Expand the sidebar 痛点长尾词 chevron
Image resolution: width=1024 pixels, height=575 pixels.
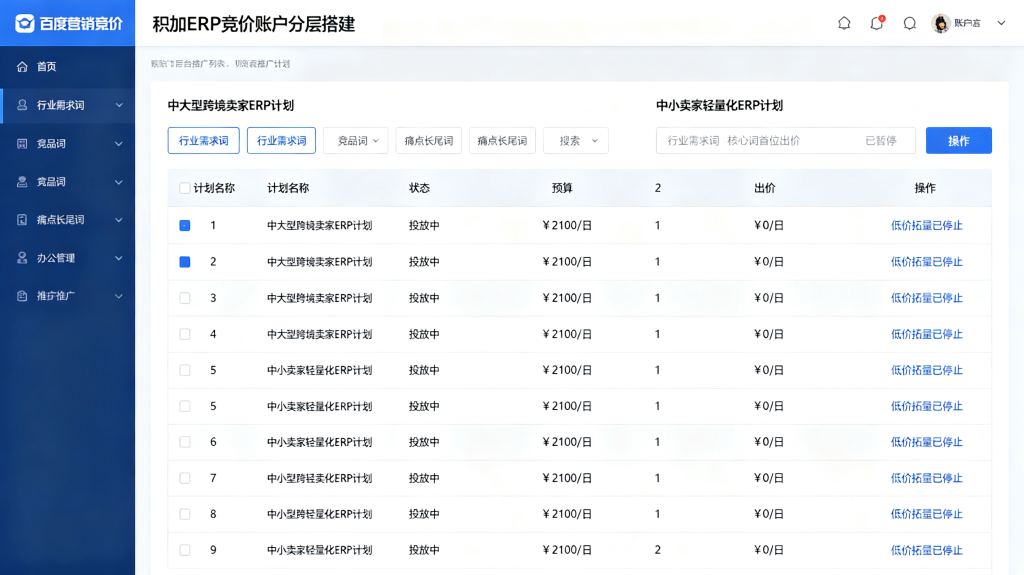[x=119, y=220]
